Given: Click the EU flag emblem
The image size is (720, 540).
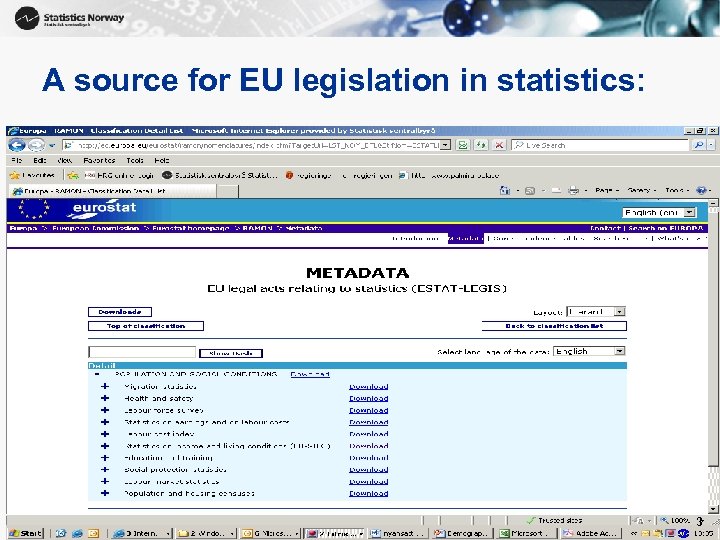Looking at the screenshot, I should [x=33, y=209].
